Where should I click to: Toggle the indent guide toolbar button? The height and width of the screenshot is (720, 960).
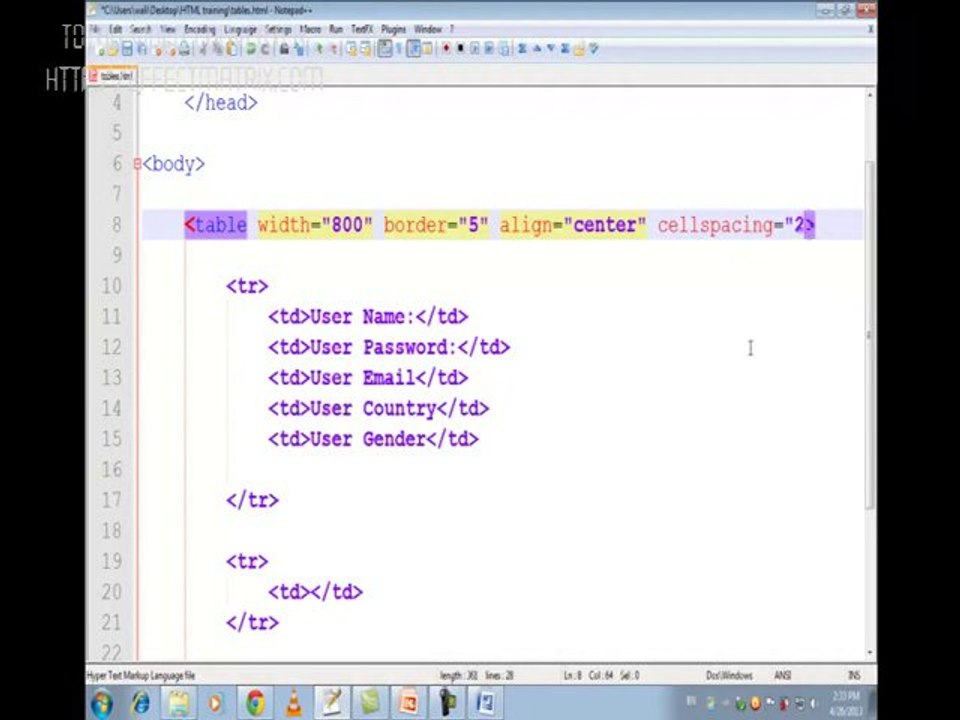pos(414,48)
